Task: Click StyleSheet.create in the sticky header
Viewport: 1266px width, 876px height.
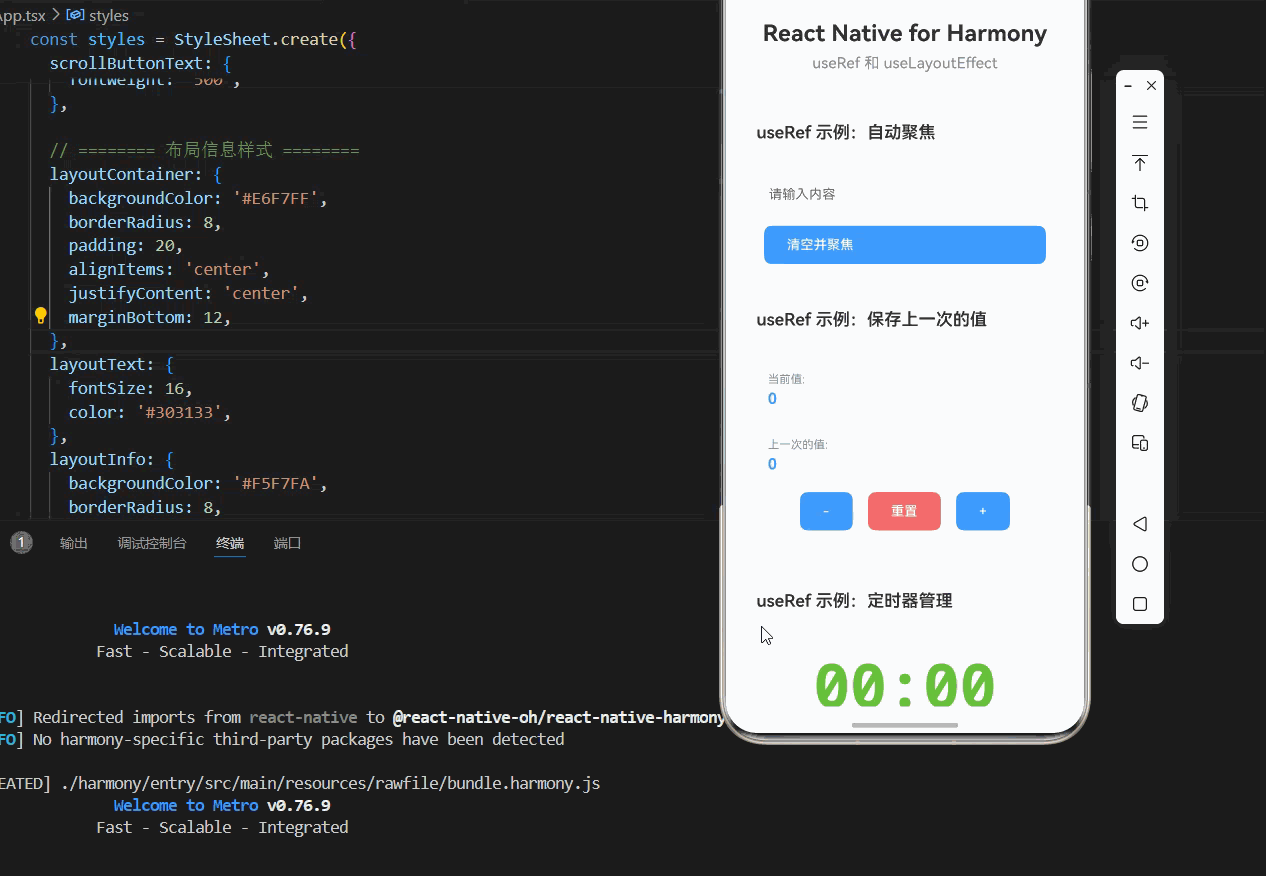Action: [256, 39]
